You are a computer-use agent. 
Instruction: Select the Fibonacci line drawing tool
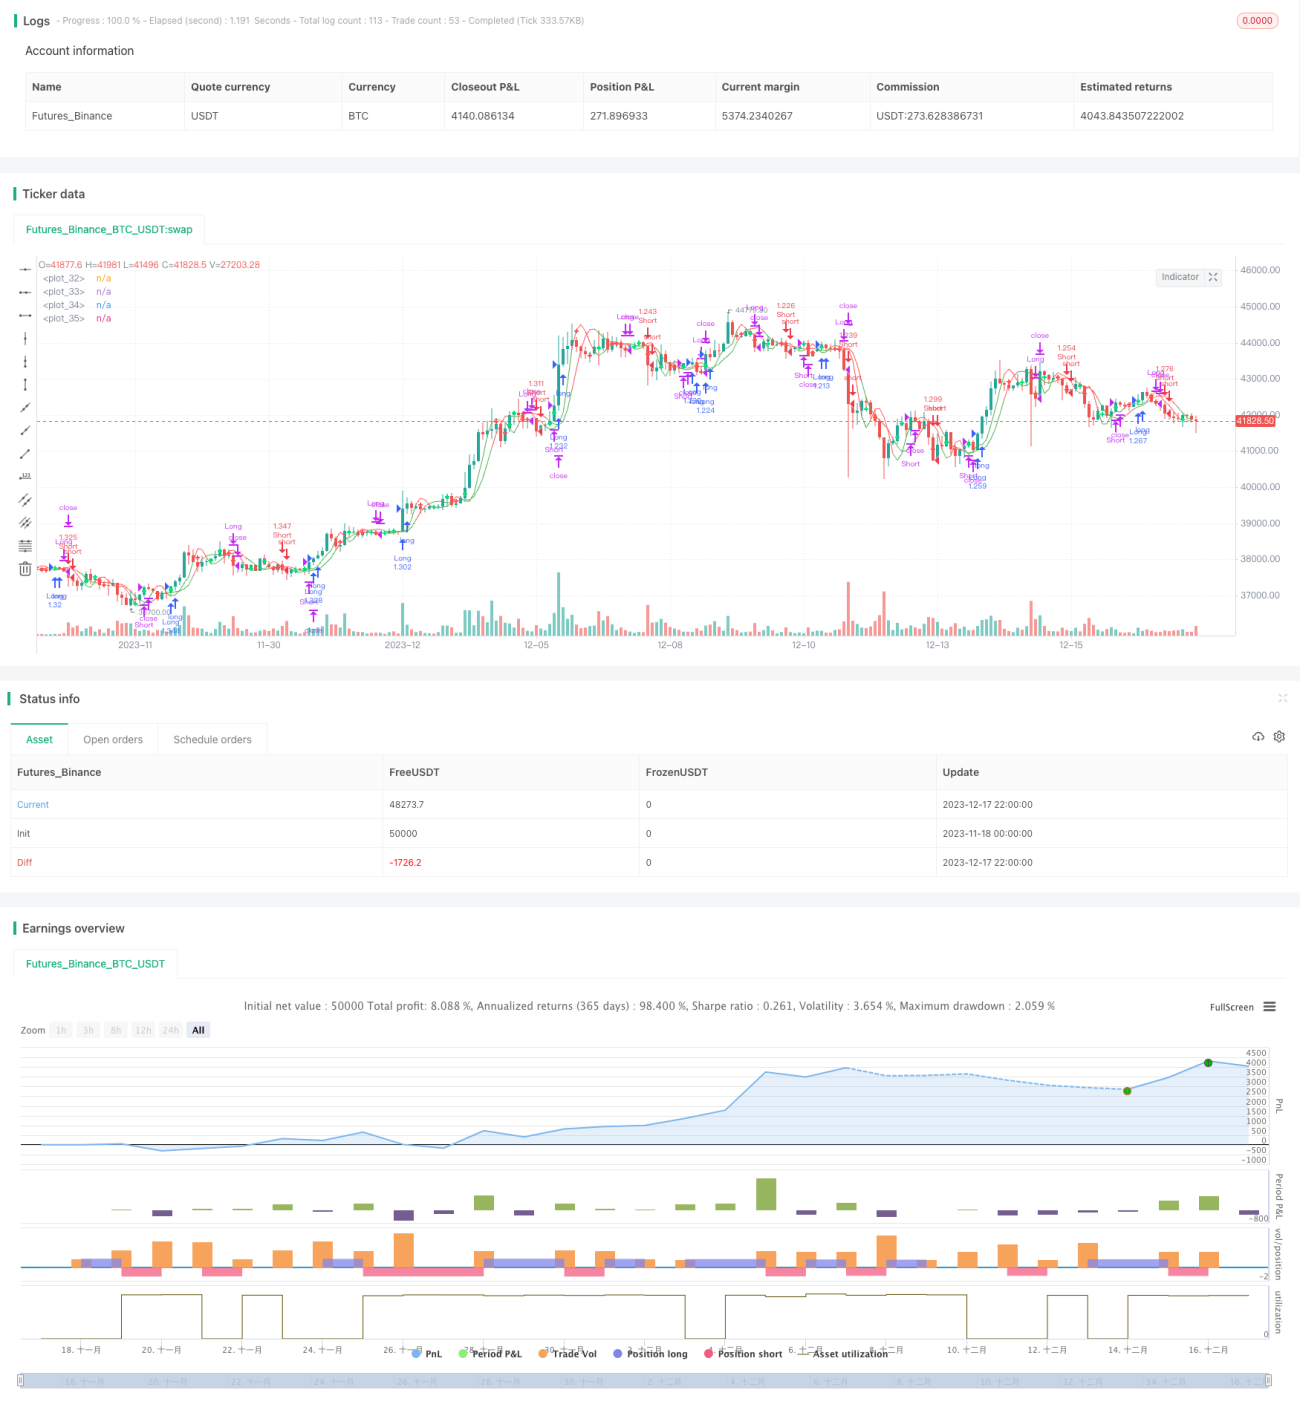(25, 546)
